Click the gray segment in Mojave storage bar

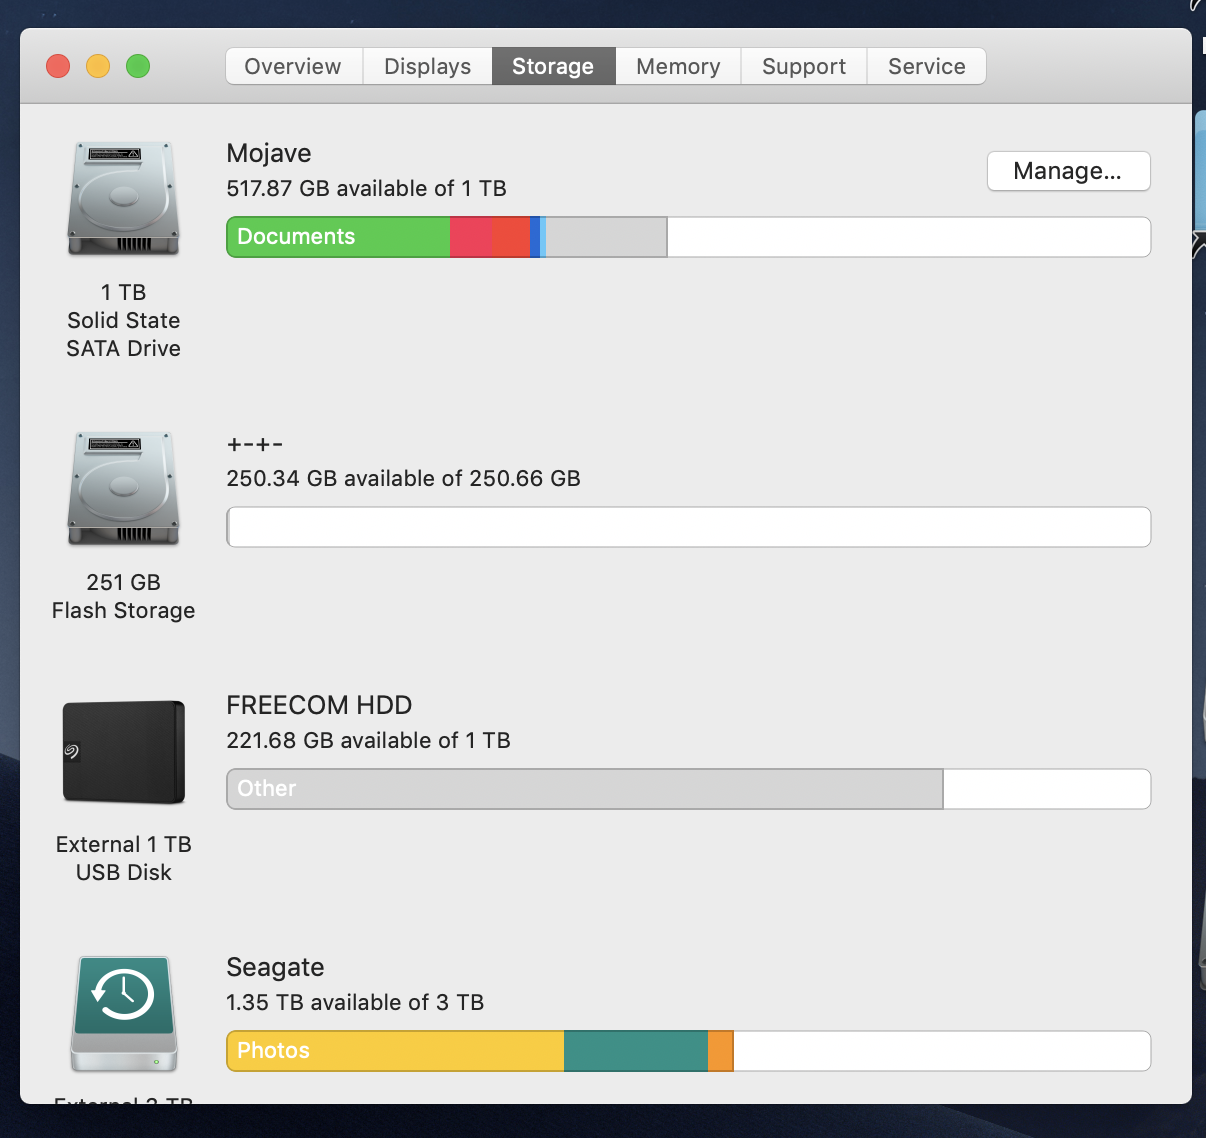[x=606, y=237]
